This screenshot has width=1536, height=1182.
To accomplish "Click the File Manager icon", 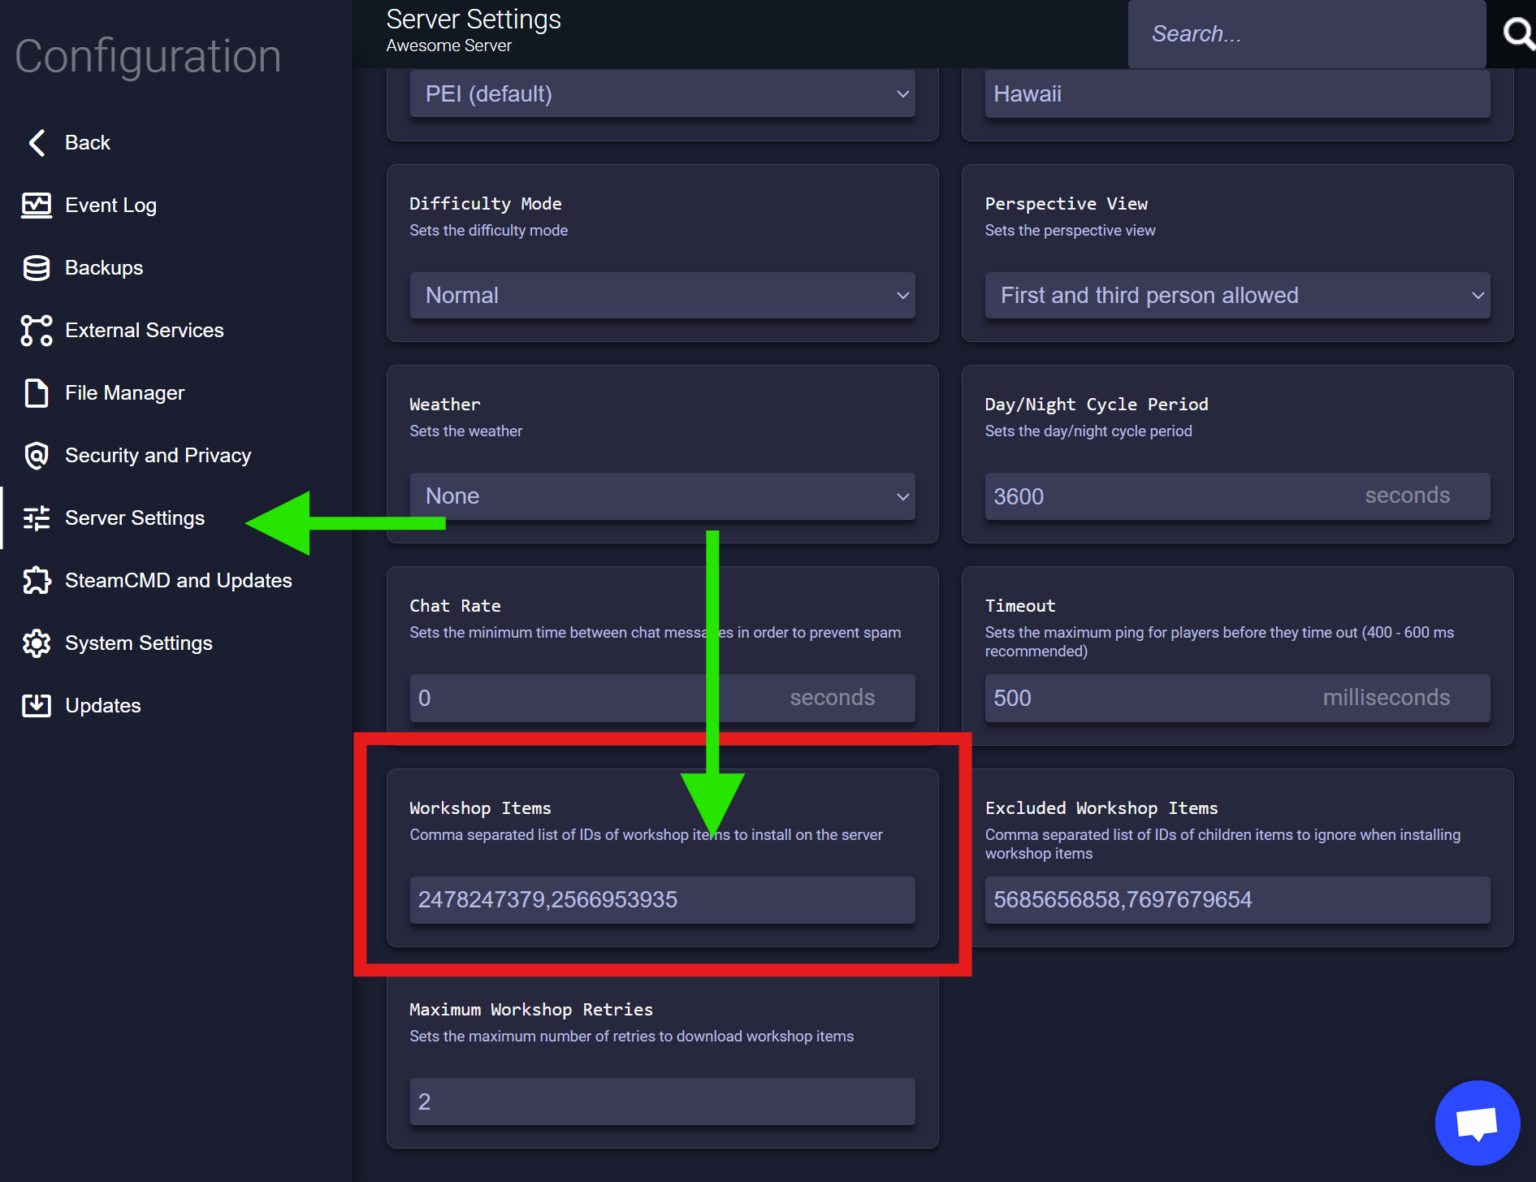I will (36, 393).
